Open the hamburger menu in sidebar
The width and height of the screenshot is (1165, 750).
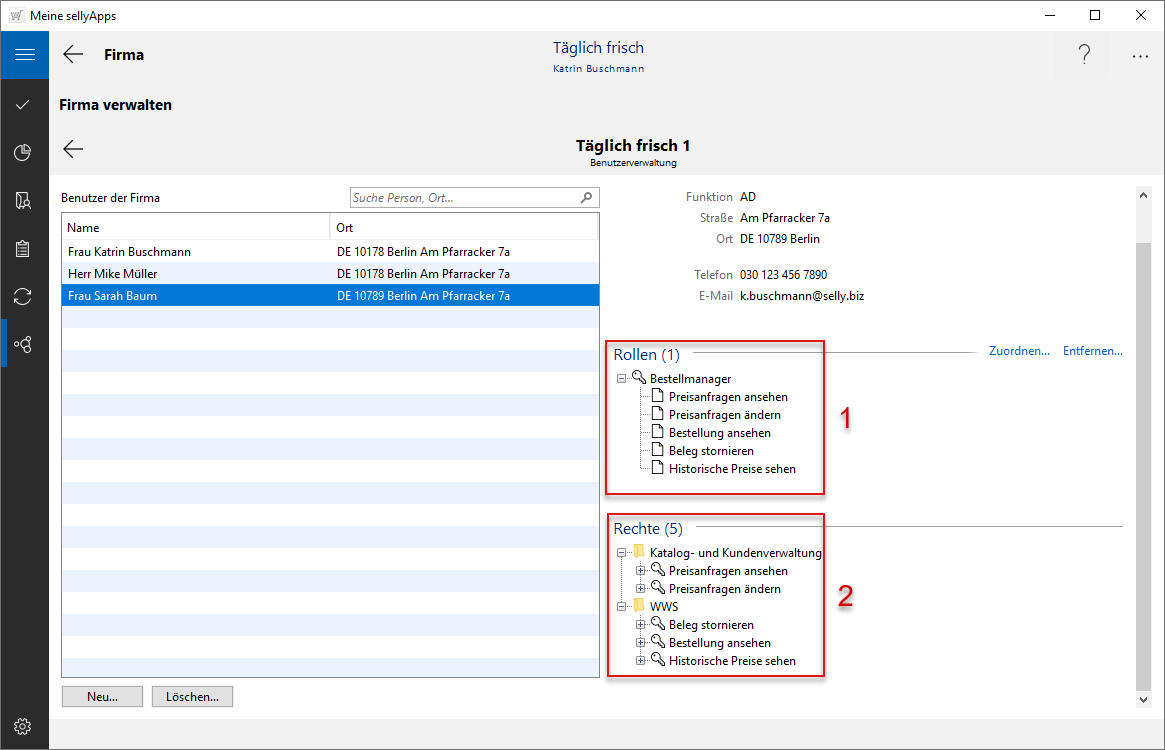coord(24,55)
